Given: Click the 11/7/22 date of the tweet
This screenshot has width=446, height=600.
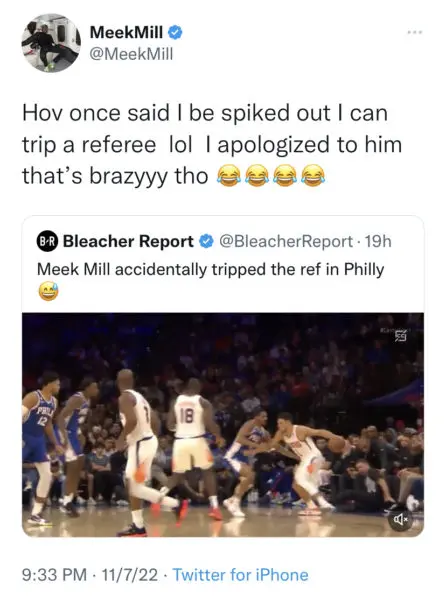Looking at the screenshot, I should (130, 575).
